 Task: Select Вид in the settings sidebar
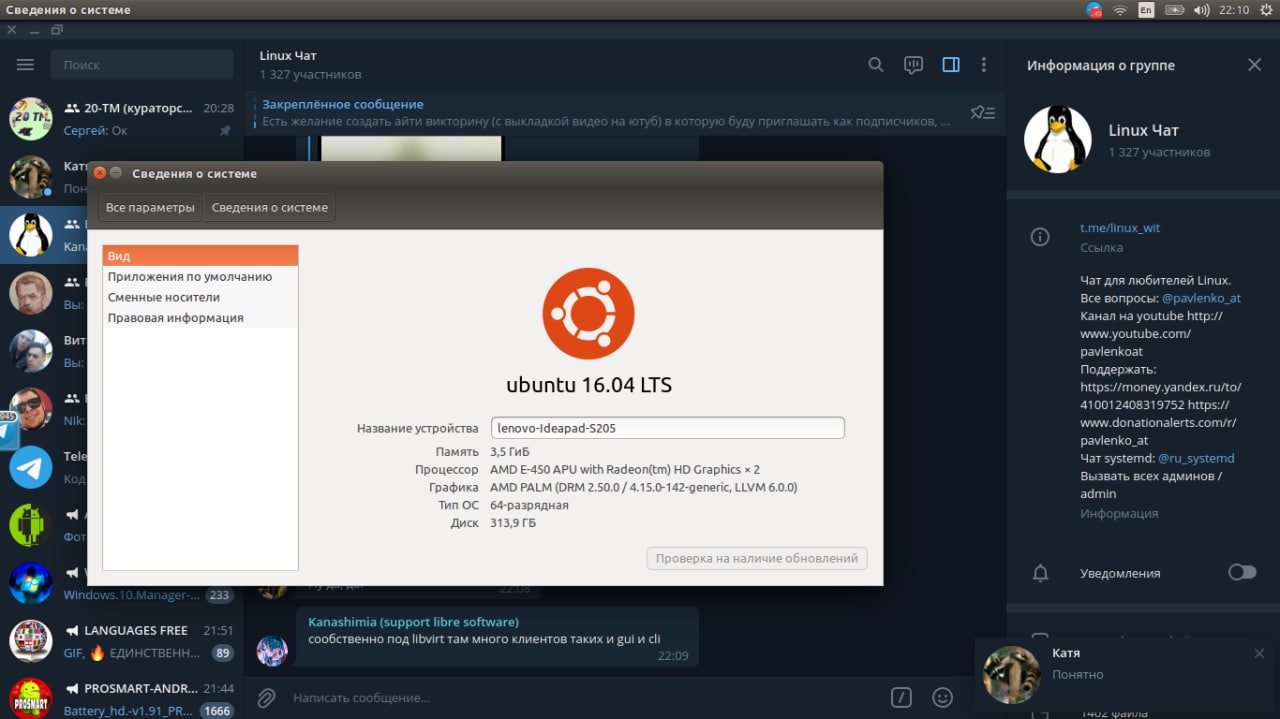[200, 256]
